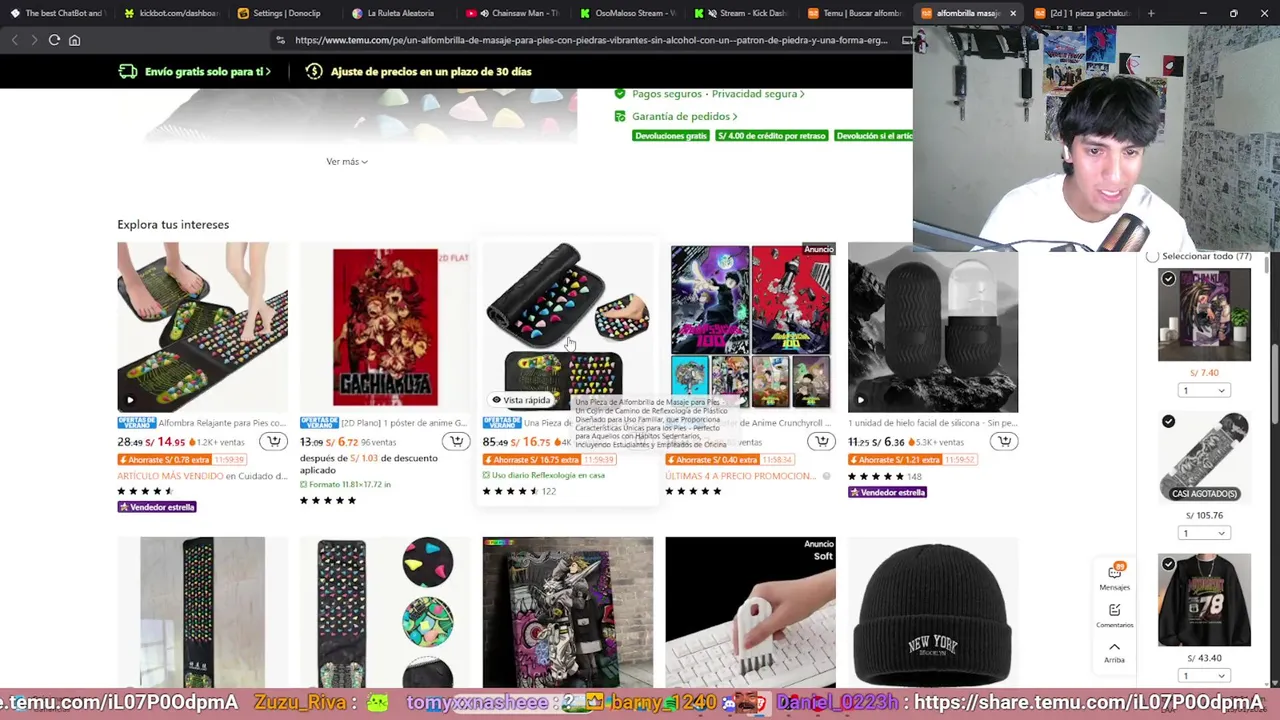Go to browser home icon

(x=74, y=40)
